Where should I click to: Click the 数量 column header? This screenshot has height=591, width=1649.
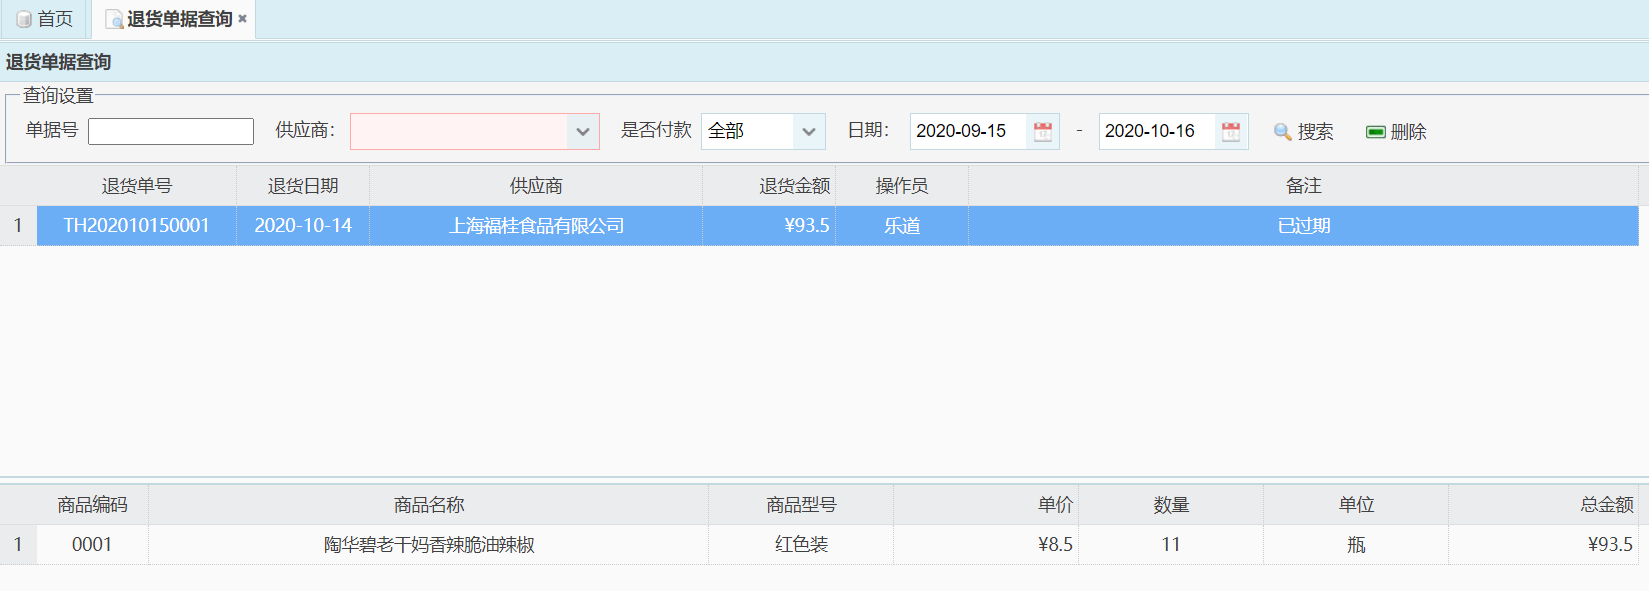(1171, 505)
